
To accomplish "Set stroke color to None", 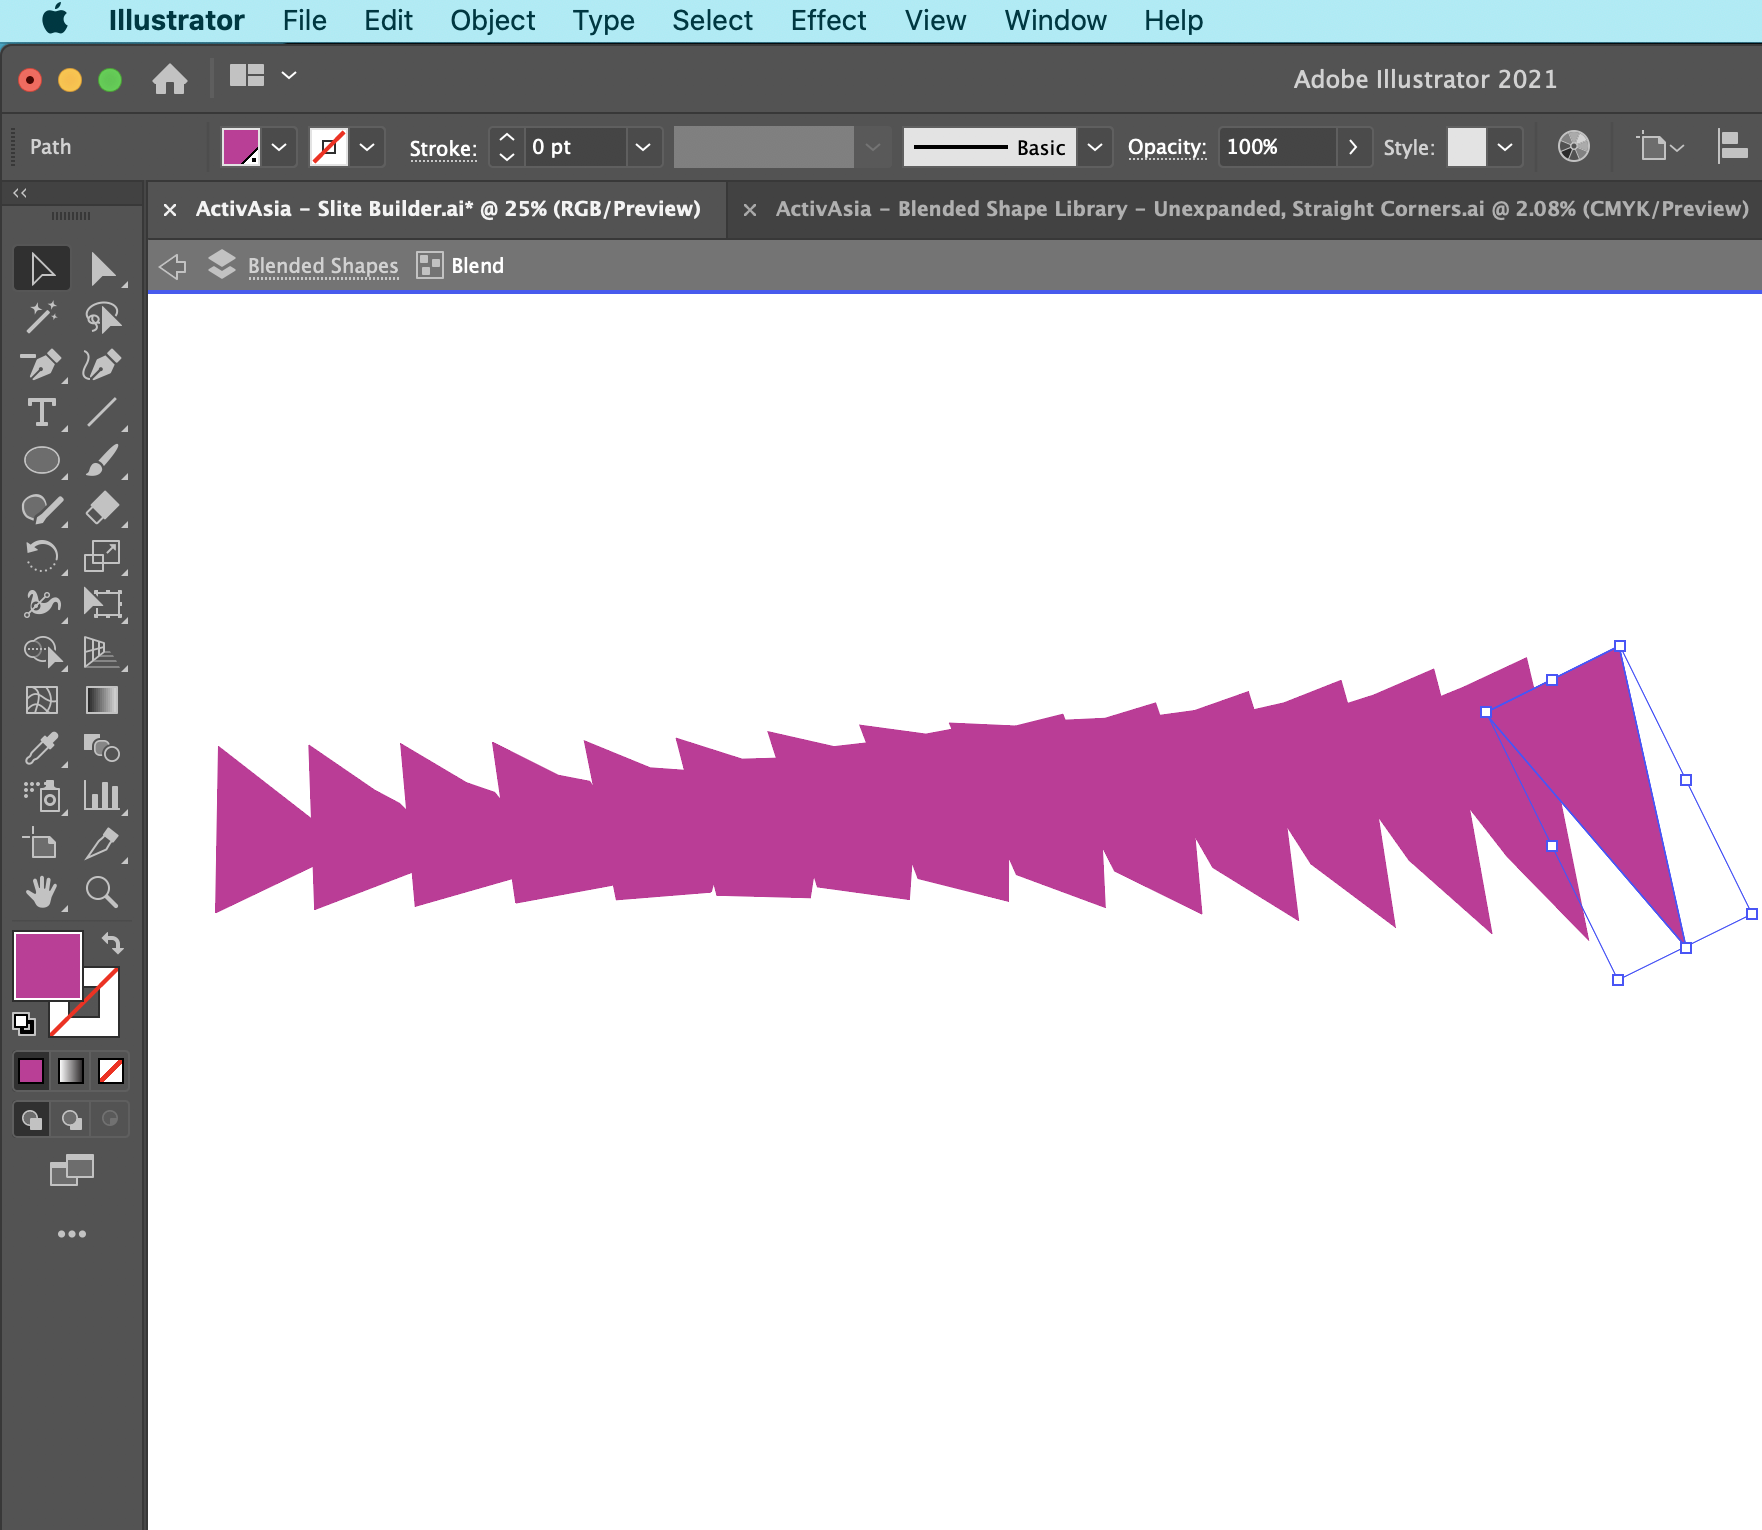I will coord(110,1071).
